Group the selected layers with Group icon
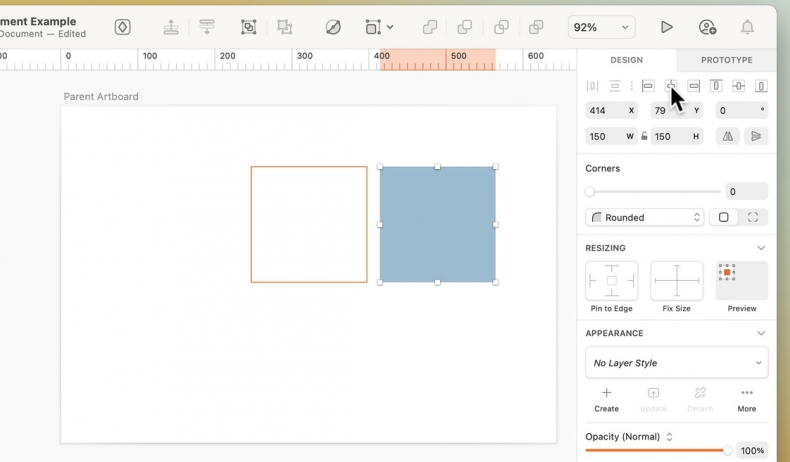 click(x=248, y=27)
